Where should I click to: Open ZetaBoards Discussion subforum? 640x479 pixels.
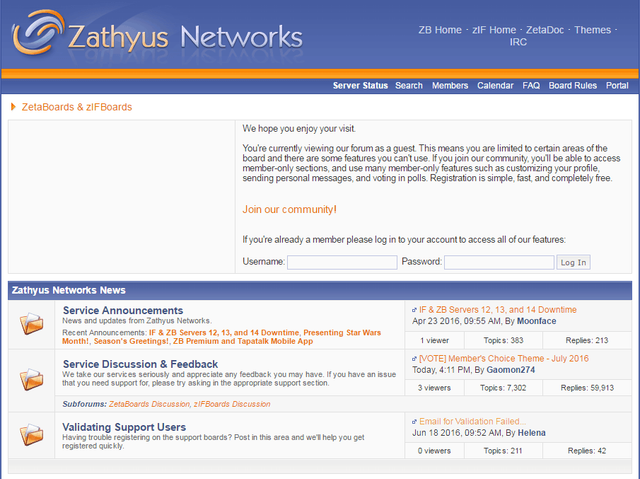point(149,404)
